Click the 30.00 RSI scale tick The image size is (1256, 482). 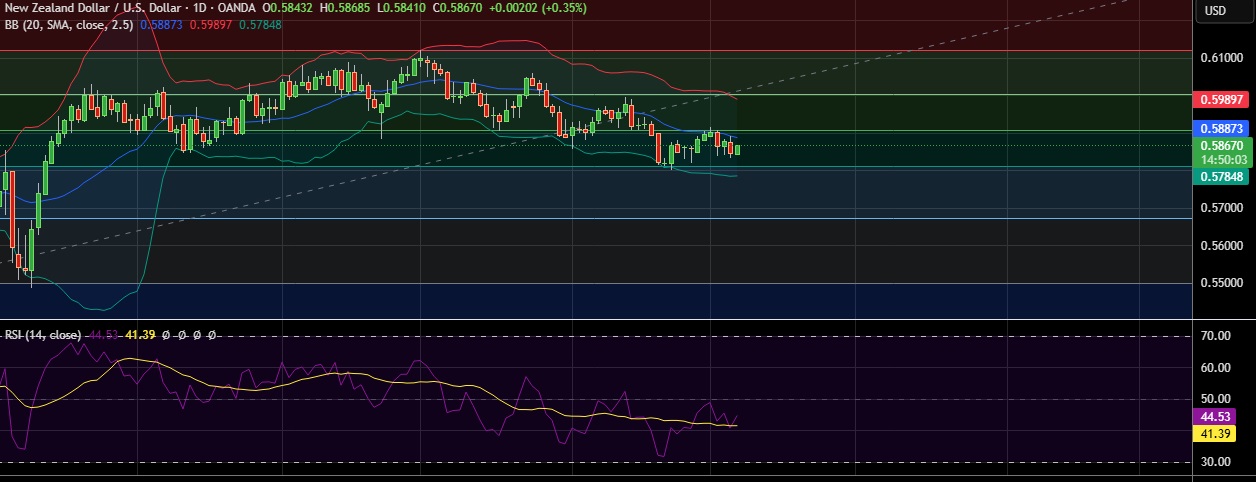click(1216, 462)
